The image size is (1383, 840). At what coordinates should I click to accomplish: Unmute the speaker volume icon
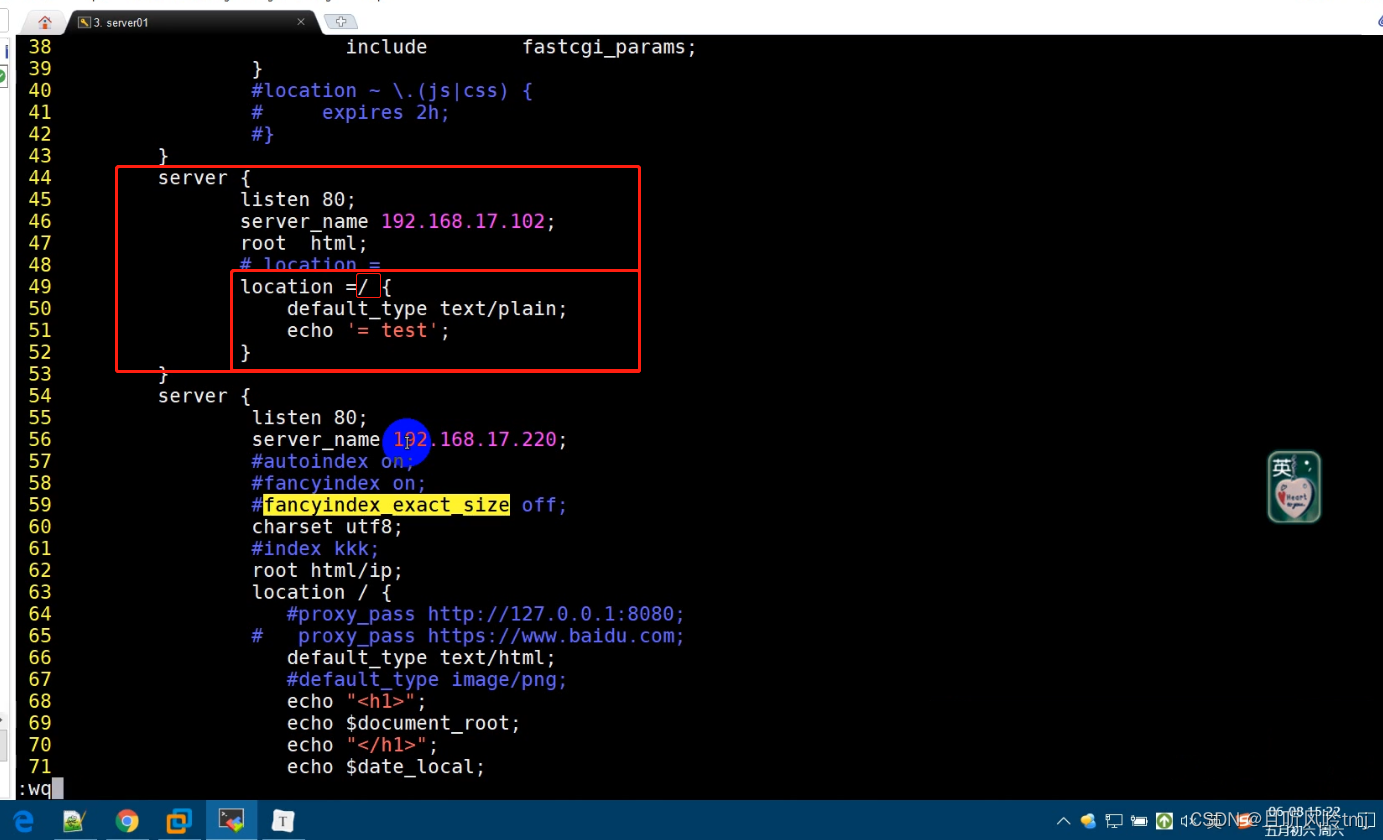1187,821
